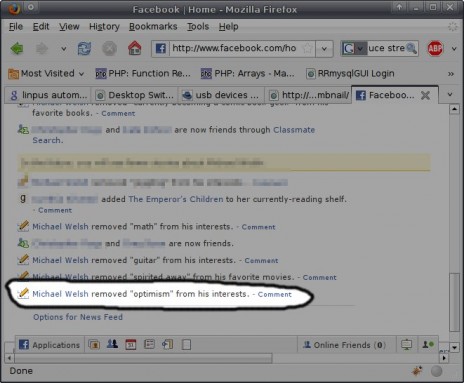
Task: Comment on the removed optimism story
Action: click(x=275, y=294)
